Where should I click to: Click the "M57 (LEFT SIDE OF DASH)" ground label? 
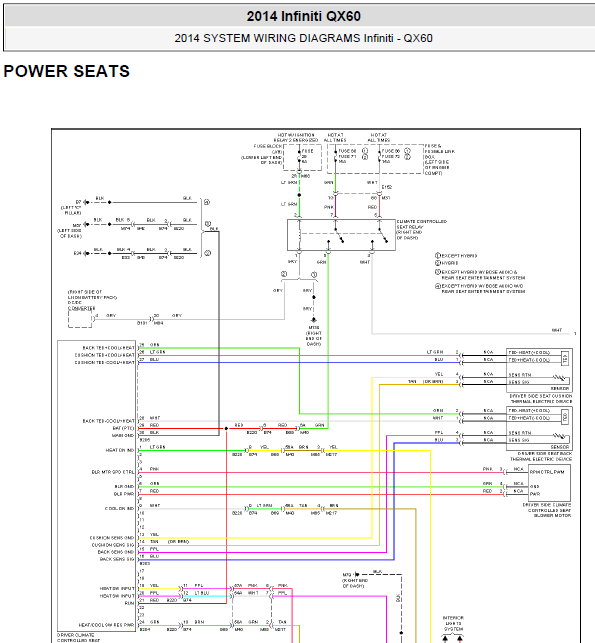point(71,230)
